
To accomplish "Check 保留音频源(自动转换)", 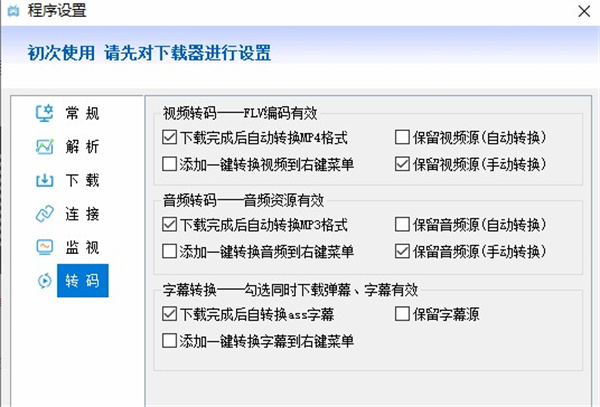I will pos(402,225).
